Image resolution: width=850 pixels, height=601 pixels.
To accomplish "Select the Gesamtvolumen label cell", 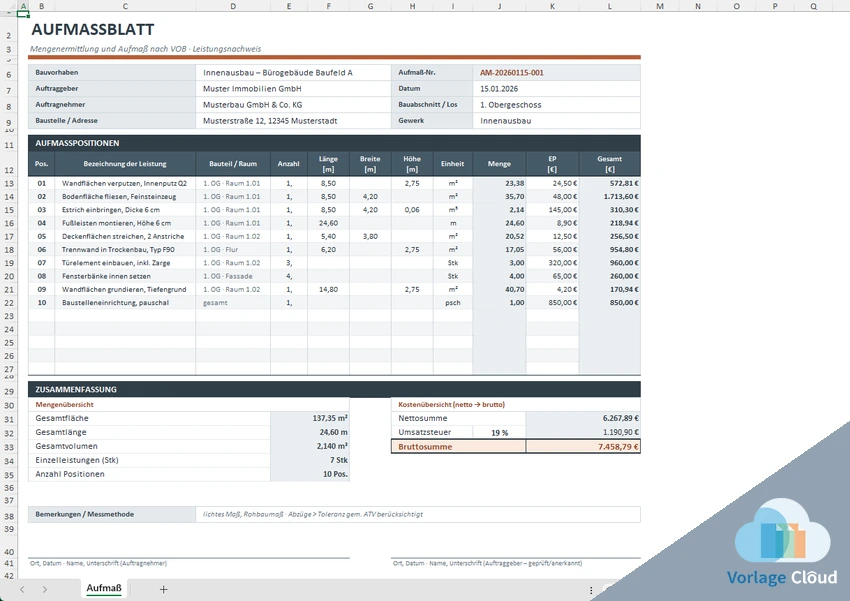I will [149, 447].
